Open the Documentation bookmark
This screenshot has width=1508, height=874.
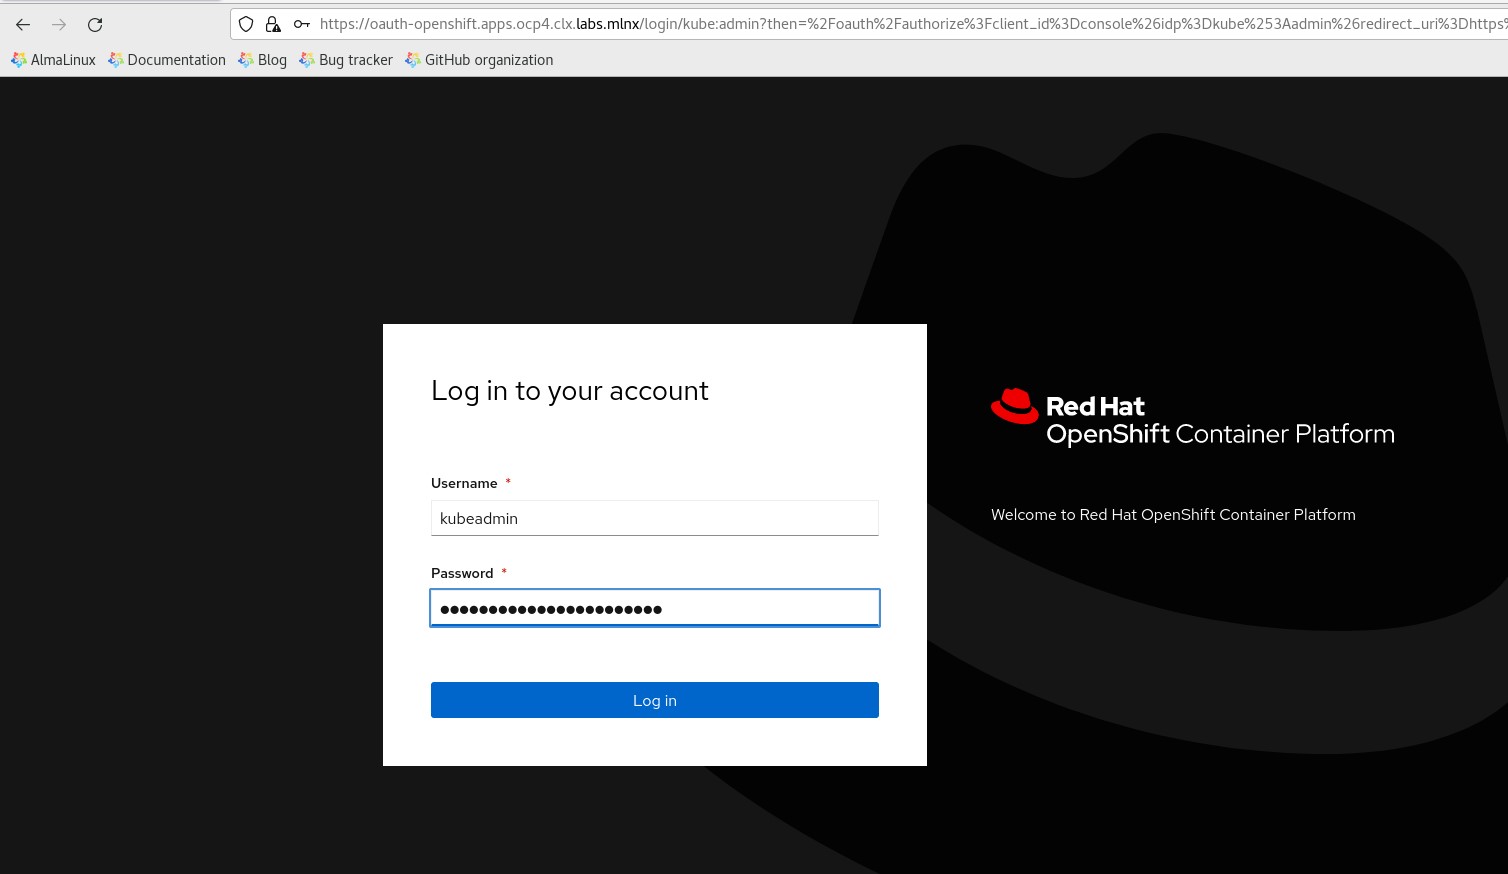coord(167,60)
